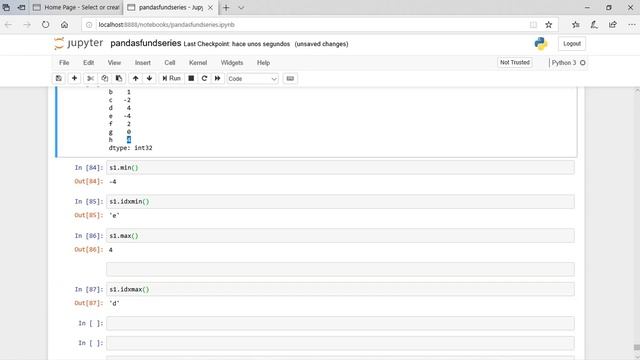The image size is (640, 360).
Task: Click the In [86] prompt label
Action: click(x=89, y=236)
